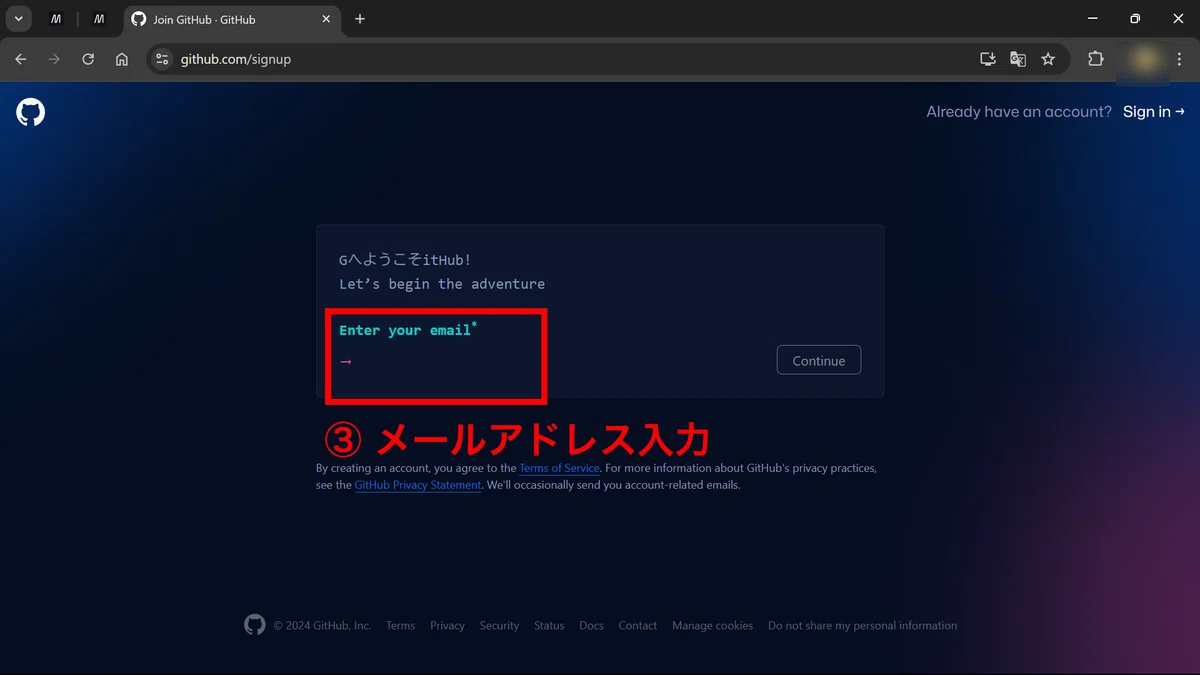Image resolution: width=1200 pixels, height=675 pixels.
Task: Open the Extensions puzzle icon
Action: [1096, 59]
